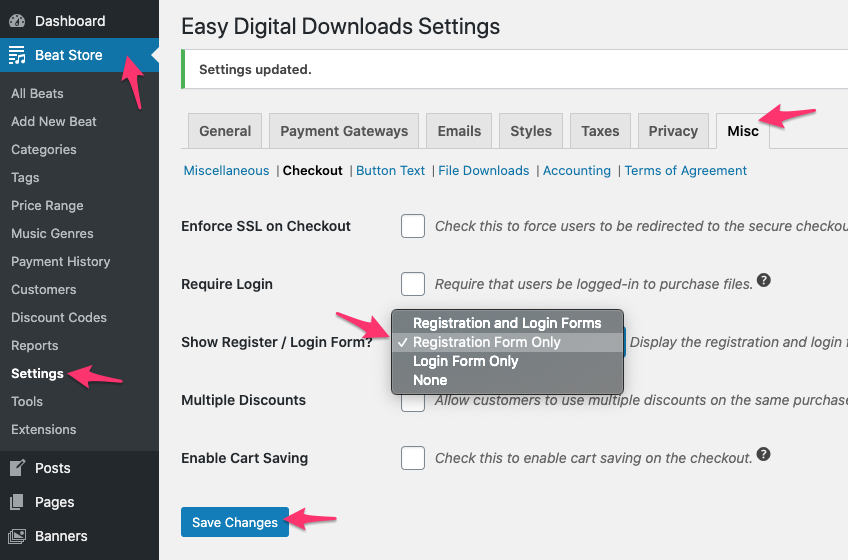Go to the Emails tab
Screen dimensions: 848x560
459,131
